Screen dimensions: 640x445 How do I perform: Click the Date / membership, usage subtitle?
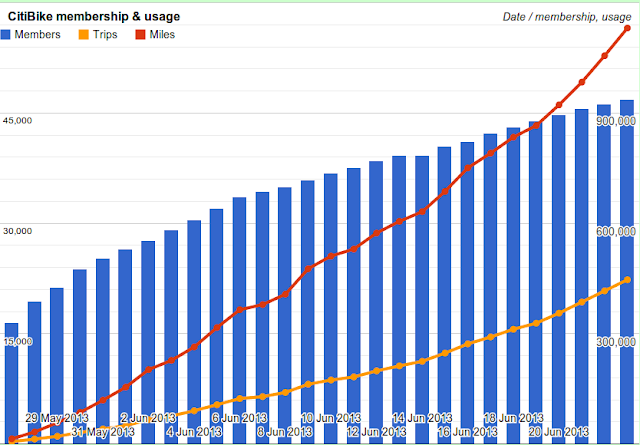567,17
